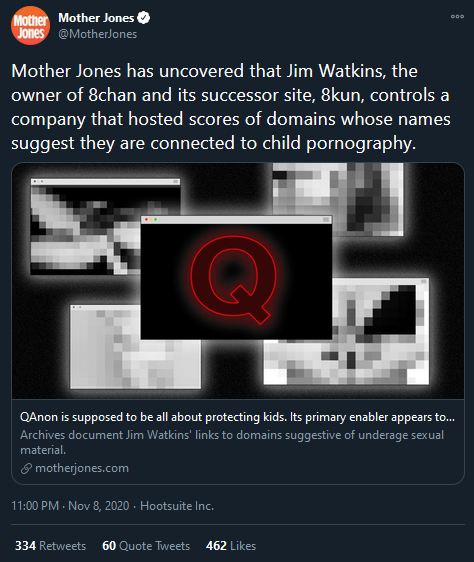
Task: Follow the motherjones.com domain link
Action: tap(82, 468)
